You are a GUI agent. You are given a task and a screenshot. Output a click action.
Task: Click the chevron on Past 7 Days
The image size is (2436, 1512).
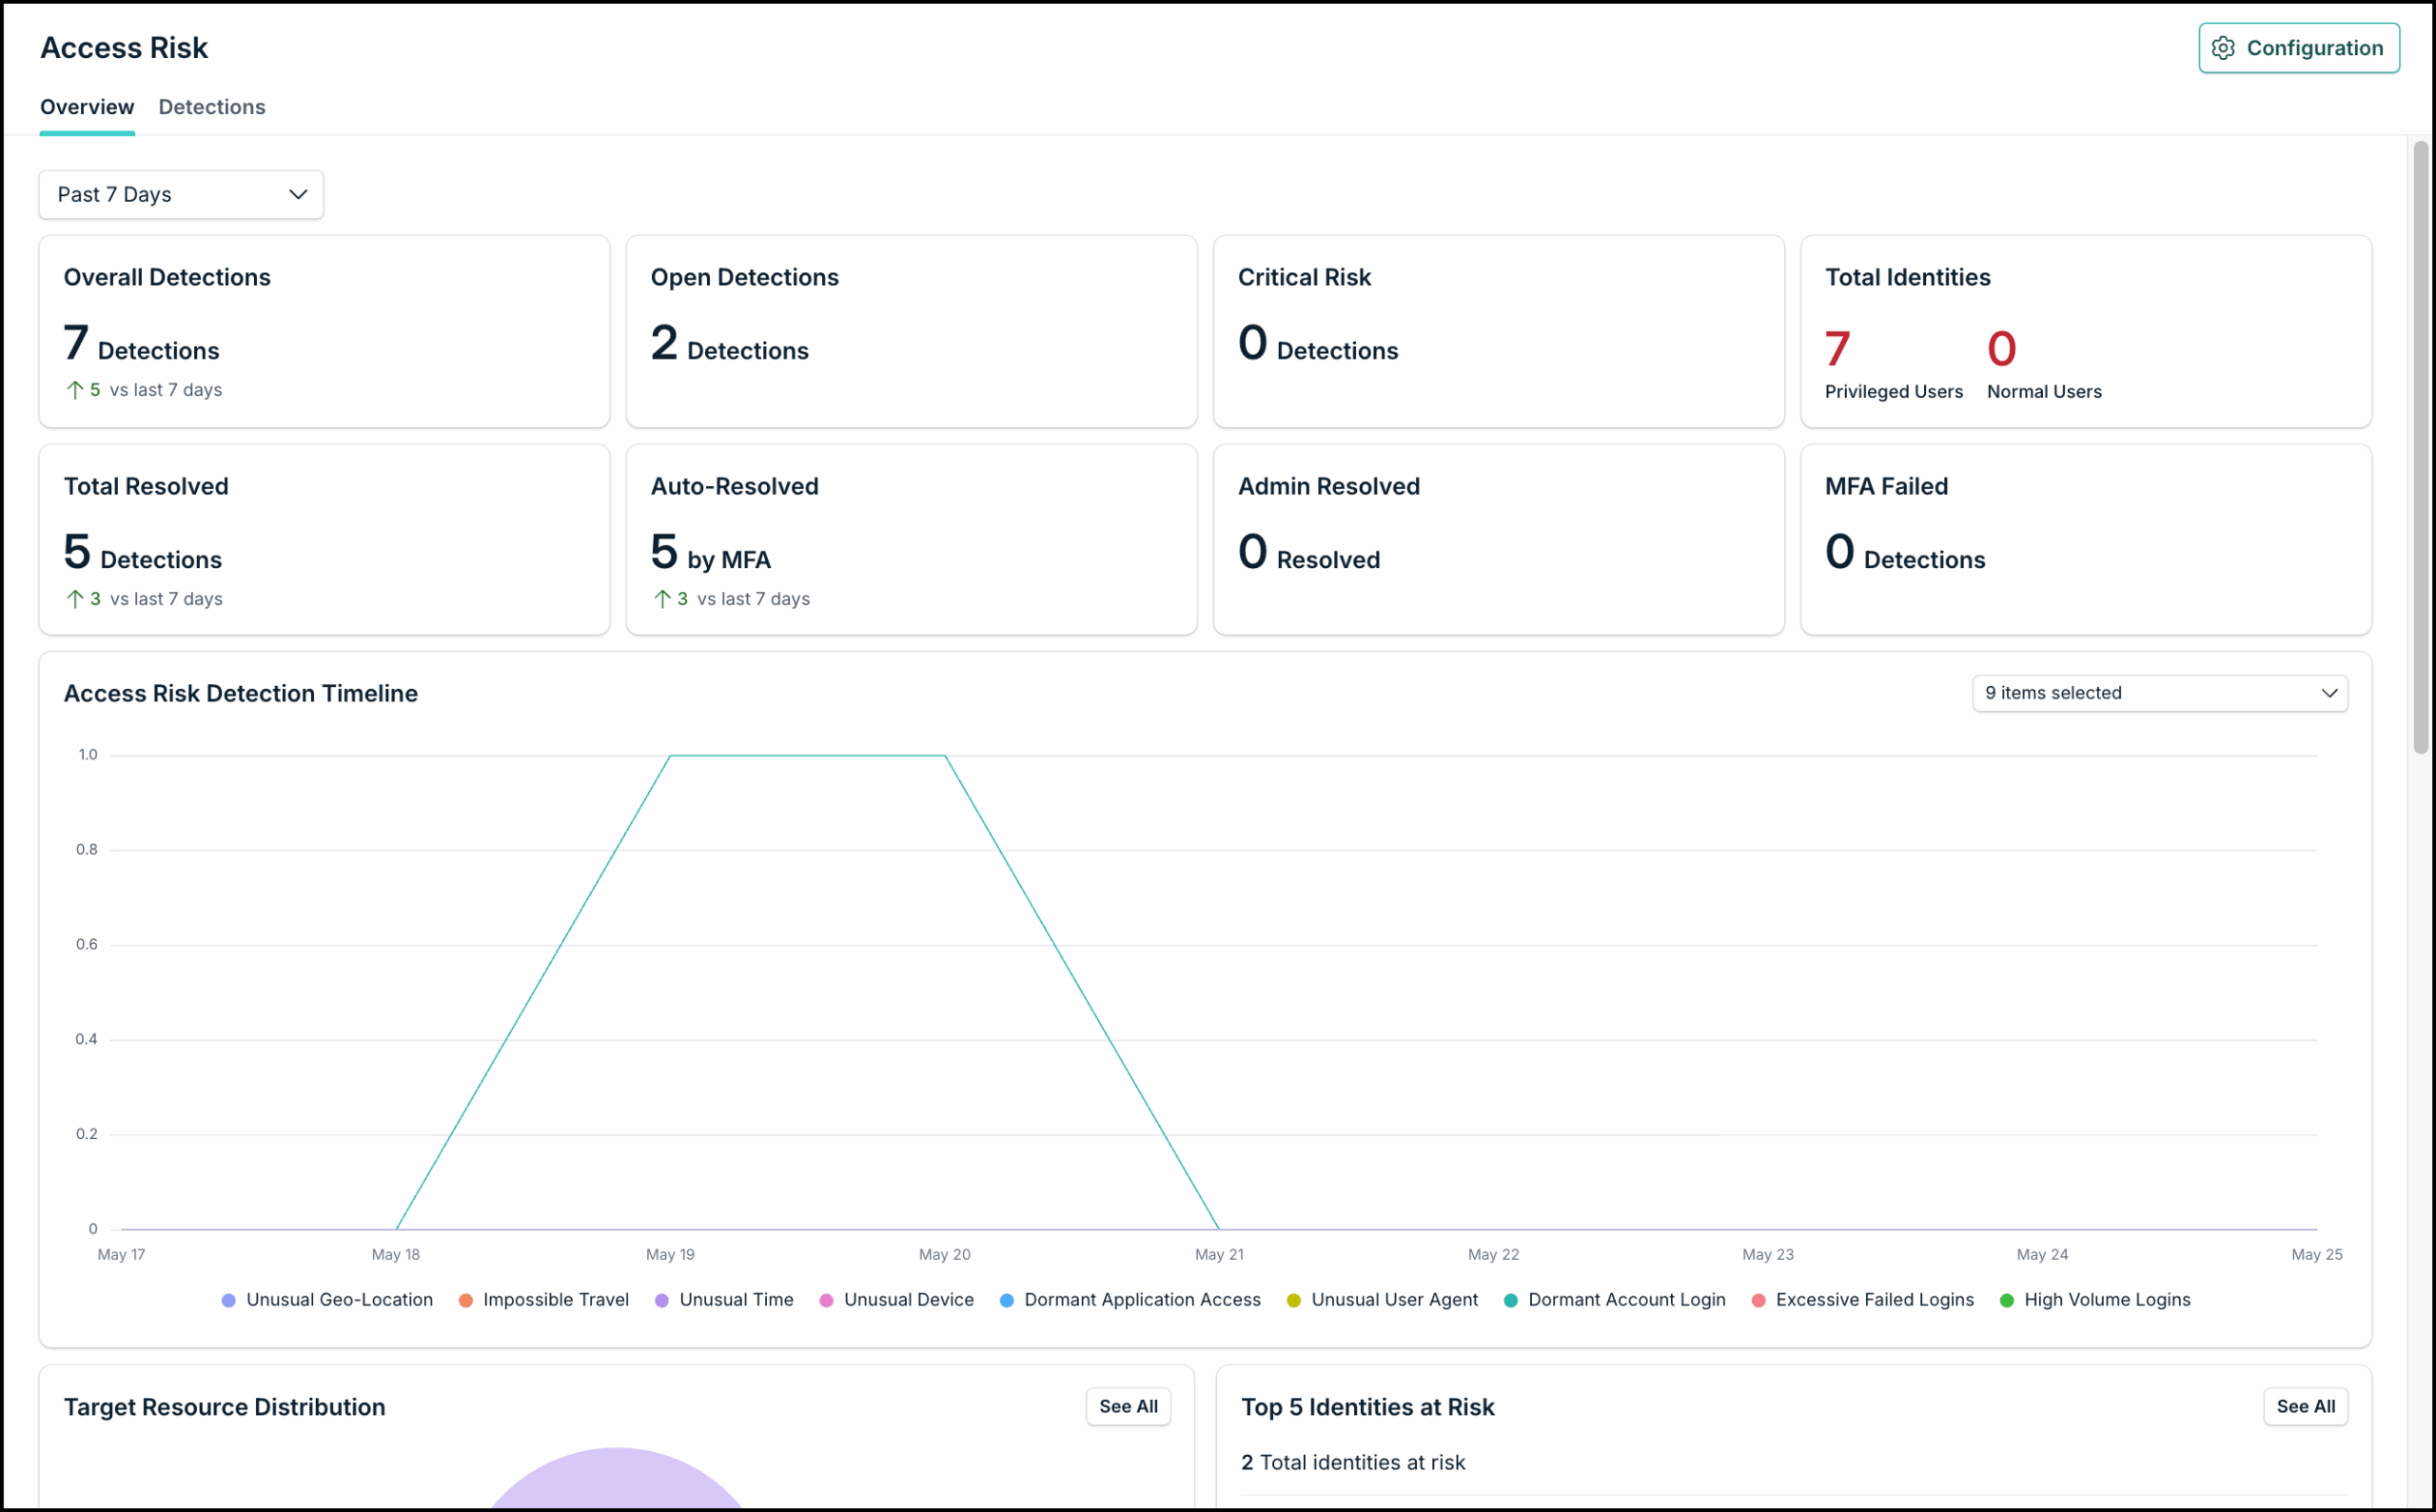298,194
